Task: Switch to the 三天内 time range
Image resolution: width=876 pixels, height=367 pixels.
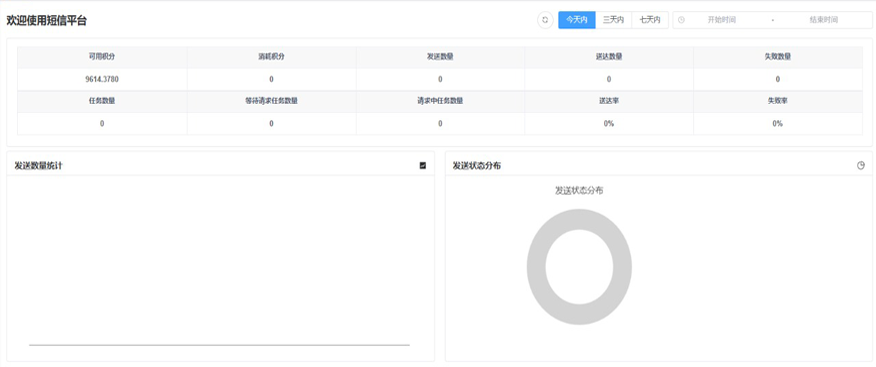Action: pos(613,20)
